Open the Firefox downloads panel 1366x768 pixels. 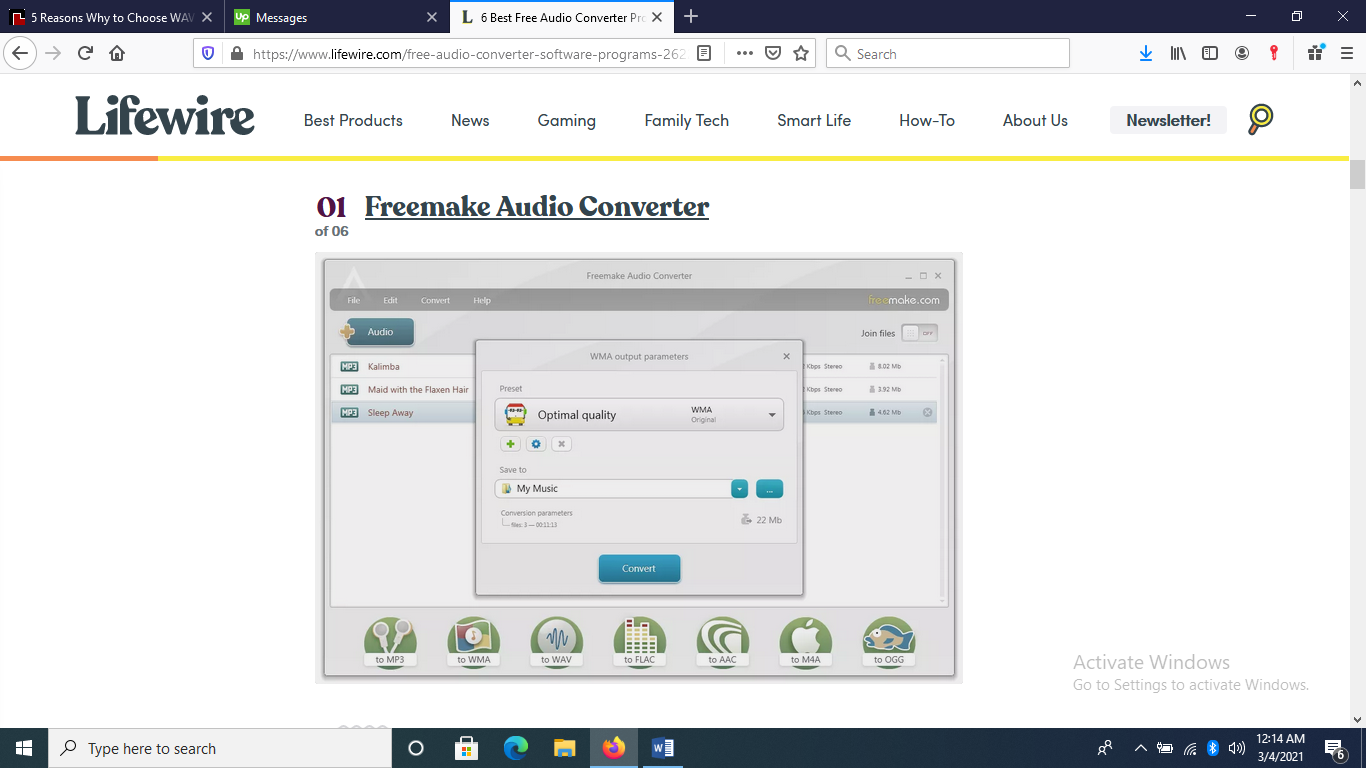[x=1146, y=54]
